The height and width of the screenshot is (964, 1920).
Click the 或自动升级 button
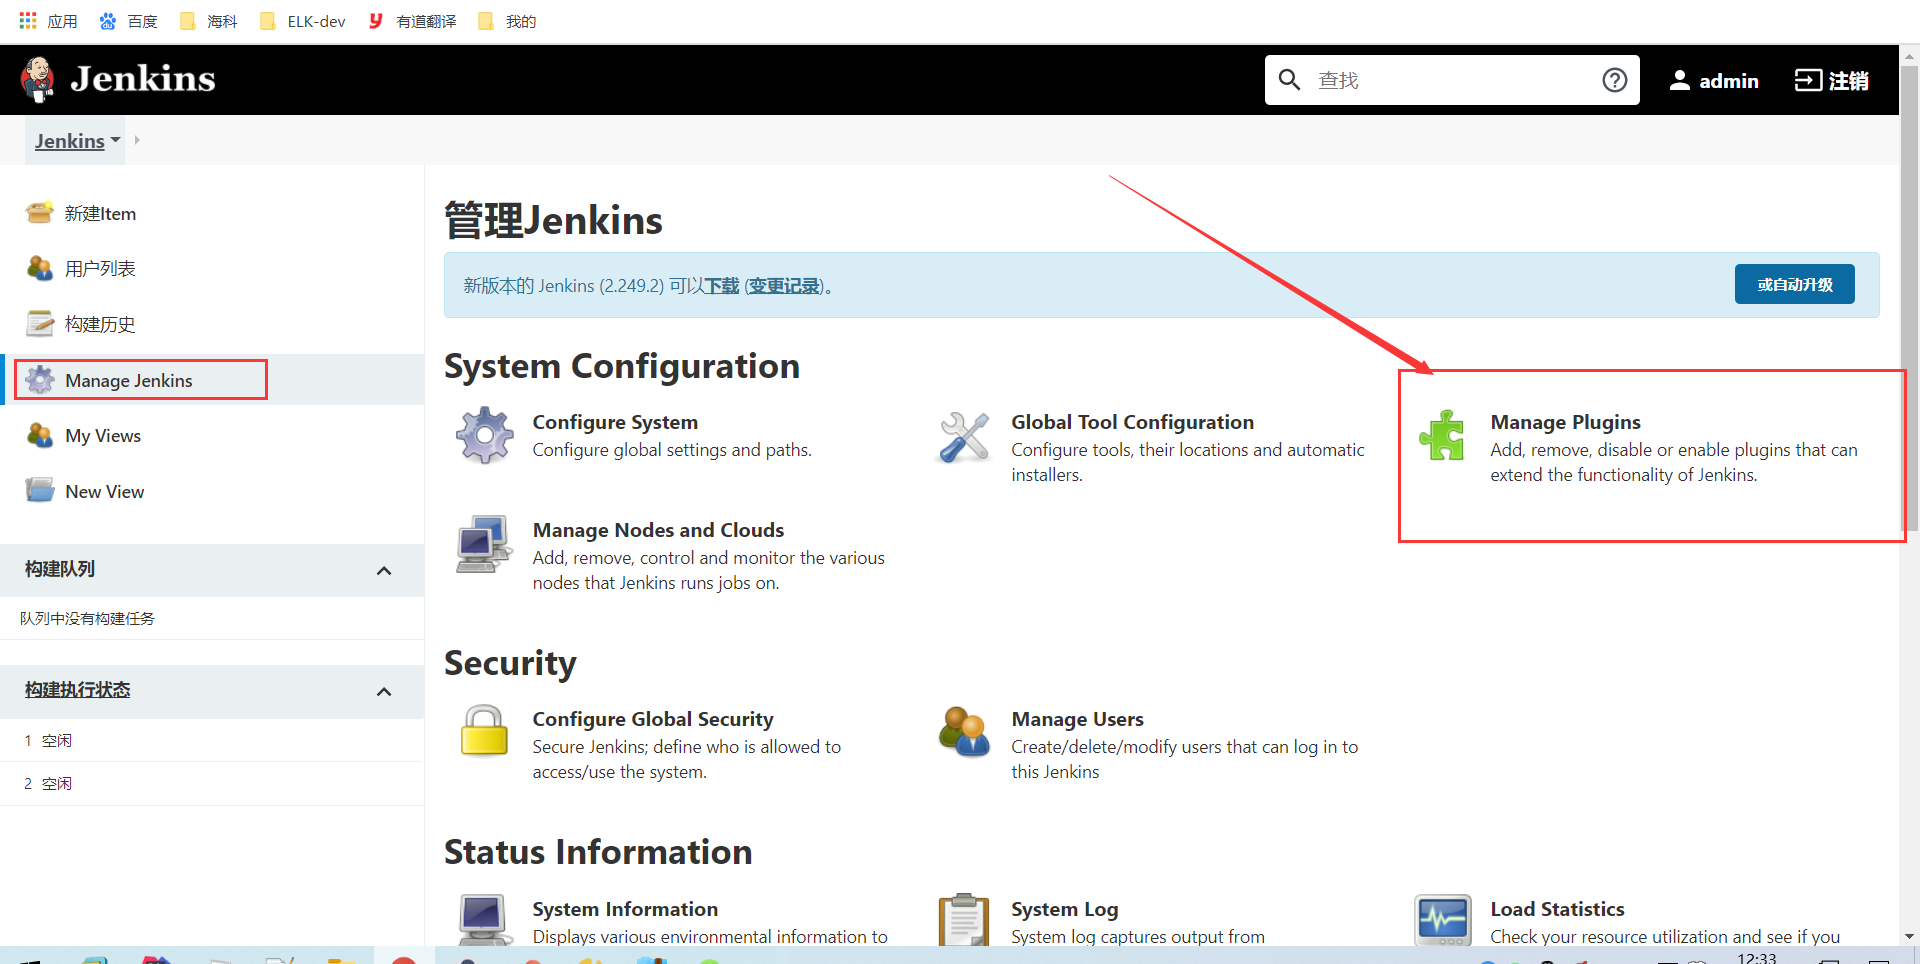click(1794, 284)
